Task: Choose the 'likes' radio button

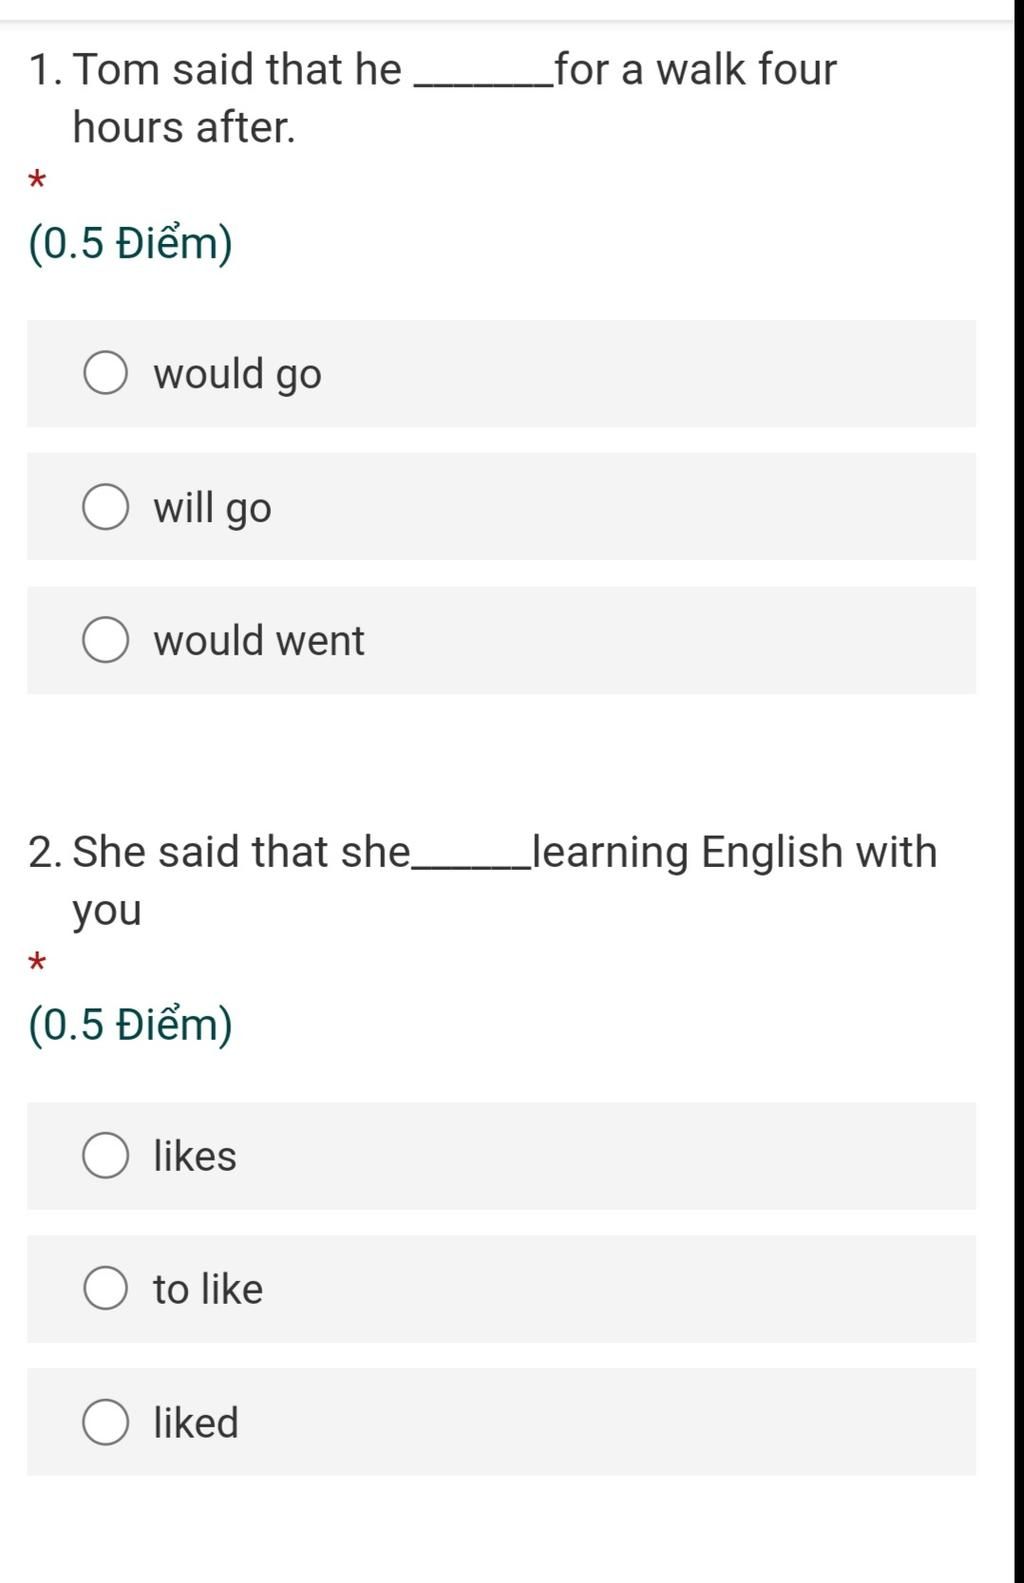Action: pos(105,1156)
